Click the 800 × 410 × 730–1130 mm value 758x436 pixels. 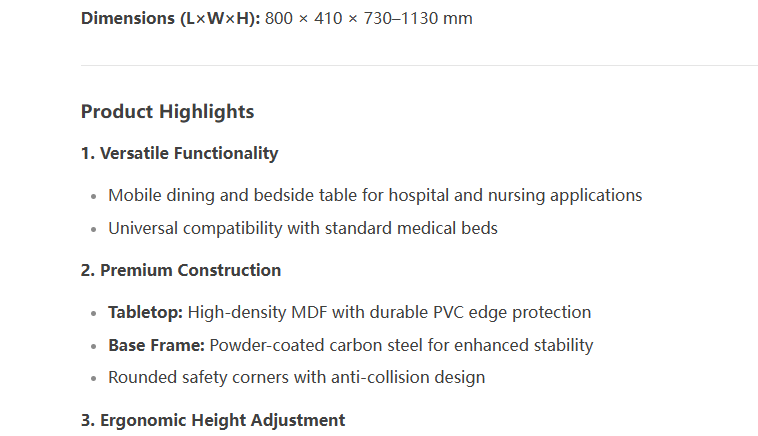tap(368, 18)
